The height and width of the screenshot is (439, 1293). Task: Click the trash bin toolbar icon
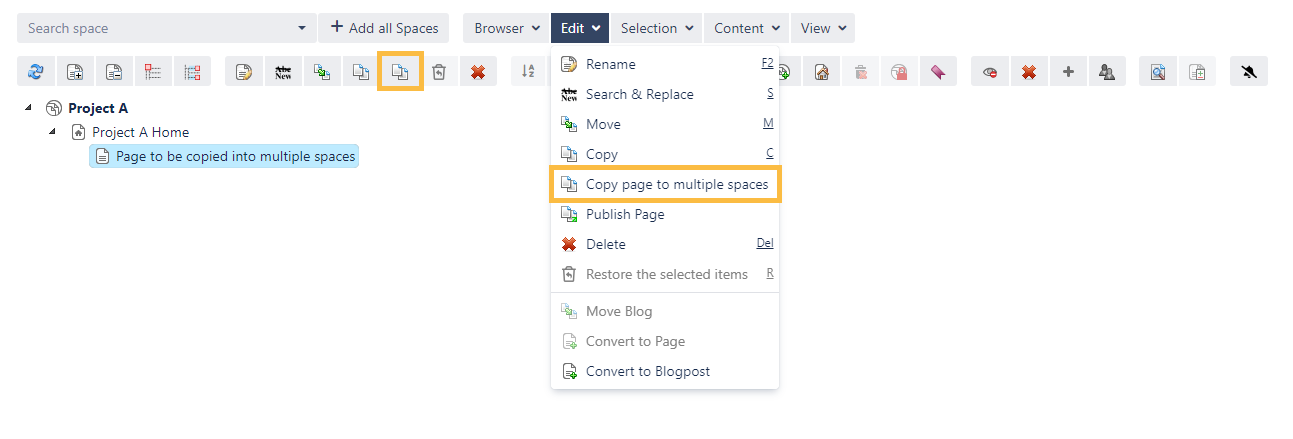439,72
